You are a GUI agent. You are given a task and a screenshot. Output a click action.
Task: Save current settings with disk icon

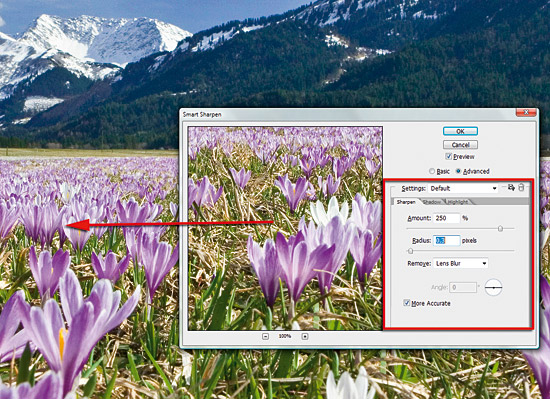tap(511, 188)
